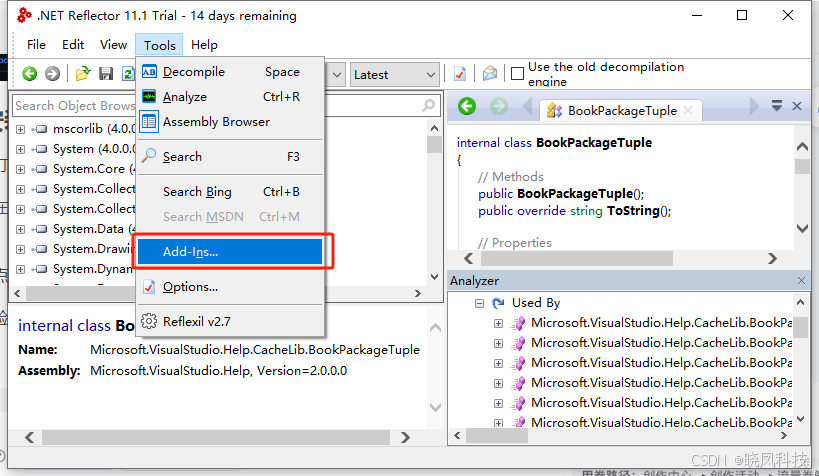The width and height of the screenshot is (819, 476).
Task: Collapse the Used By node
Action: [x=479, y=303]
